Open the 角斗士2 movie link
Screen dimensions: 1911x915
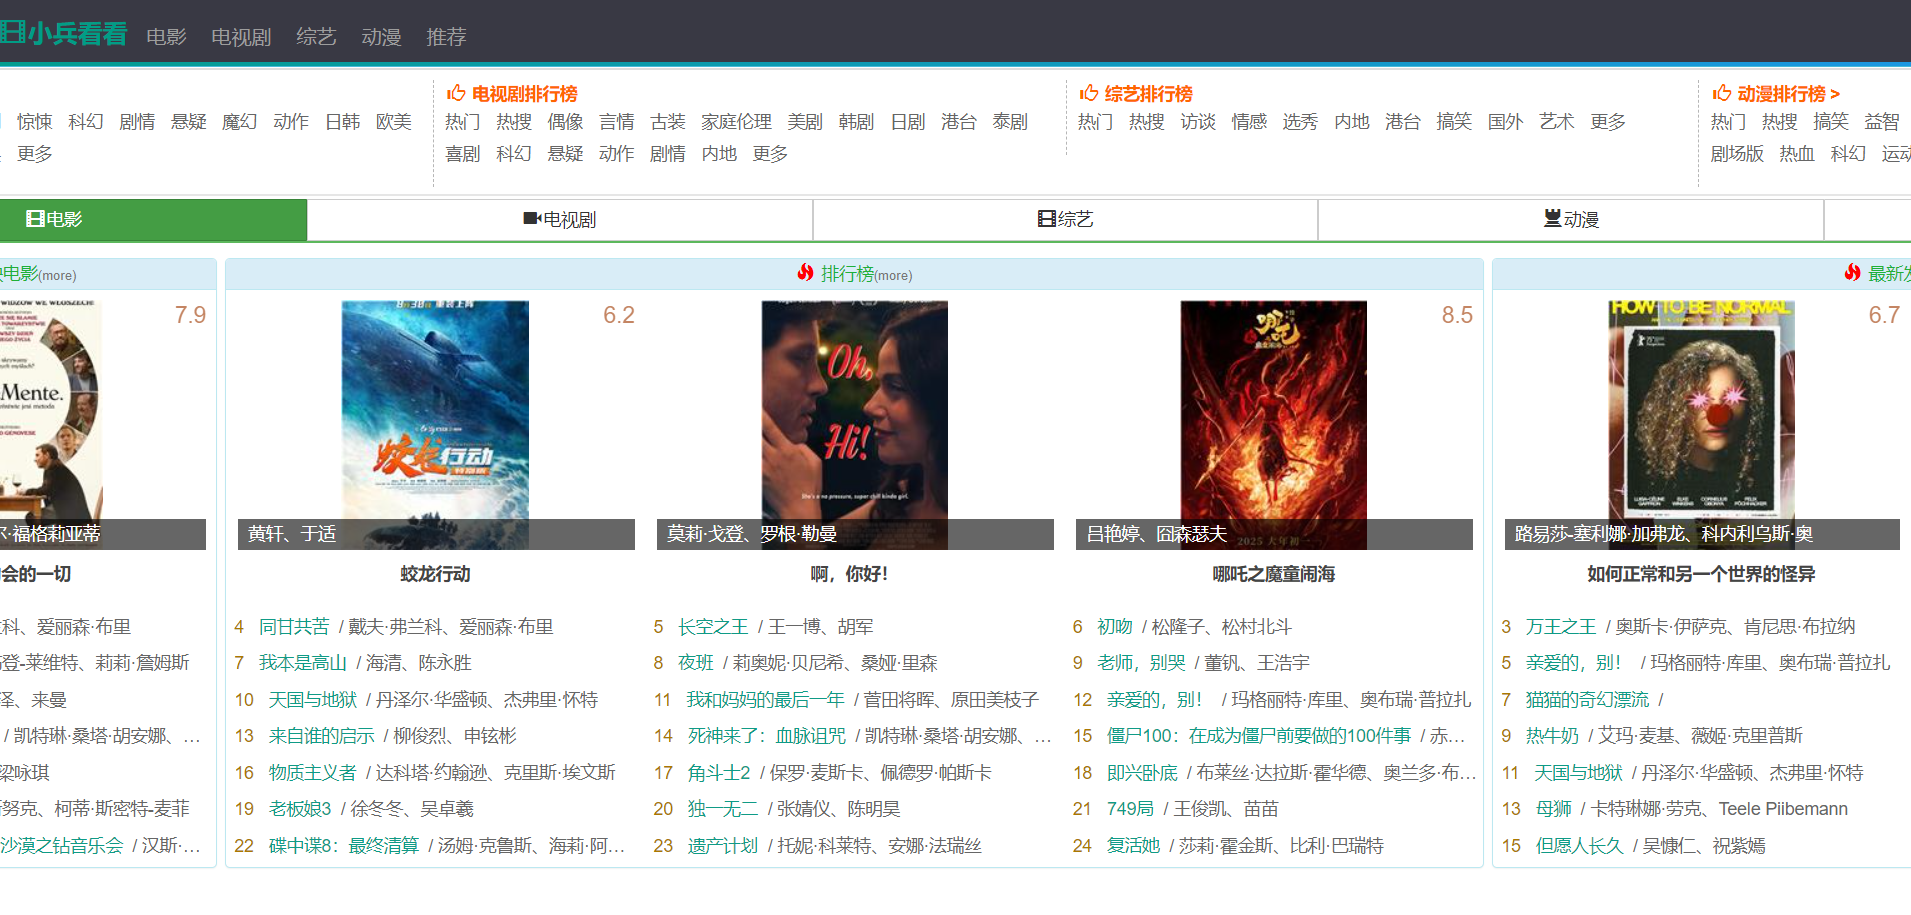click(x=718, y=773)
